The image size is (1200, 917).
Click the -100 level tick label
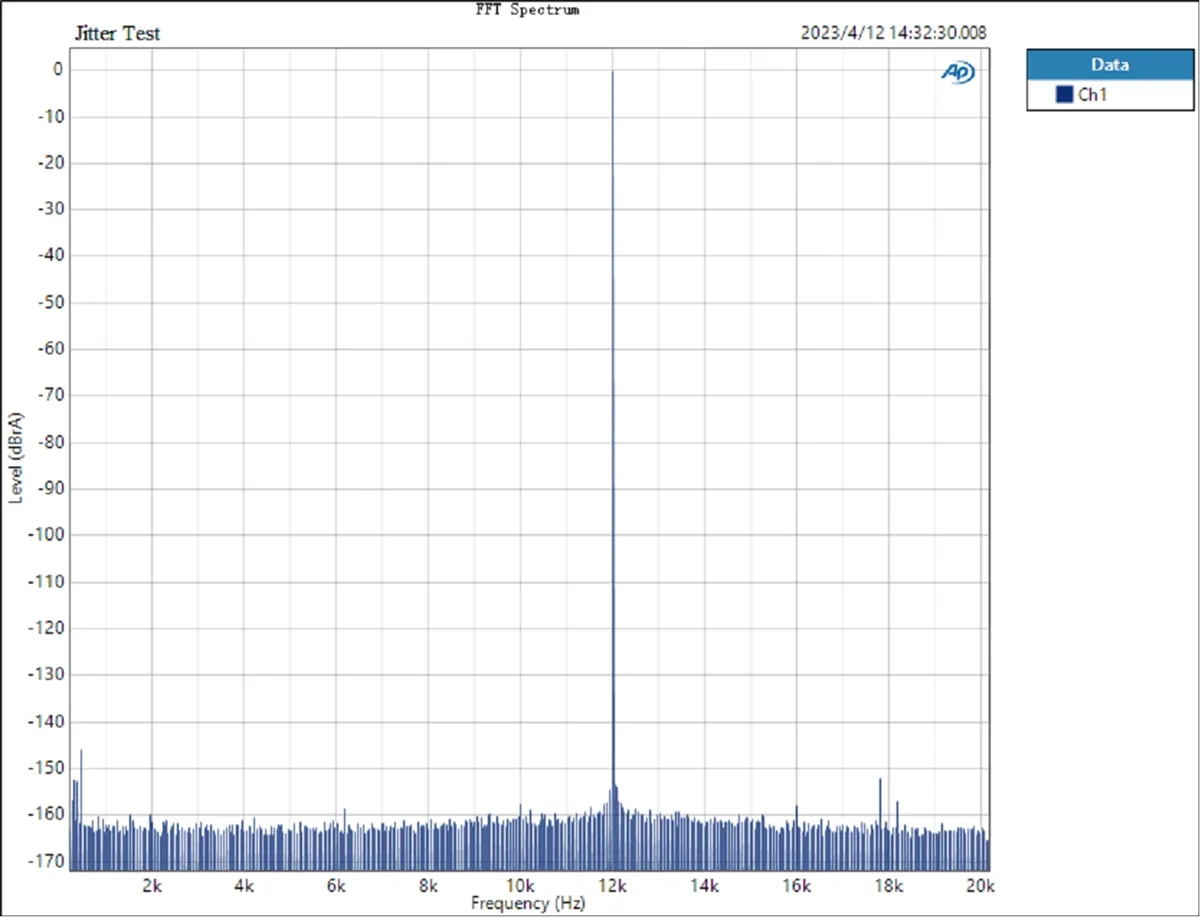tap(48, 535)
